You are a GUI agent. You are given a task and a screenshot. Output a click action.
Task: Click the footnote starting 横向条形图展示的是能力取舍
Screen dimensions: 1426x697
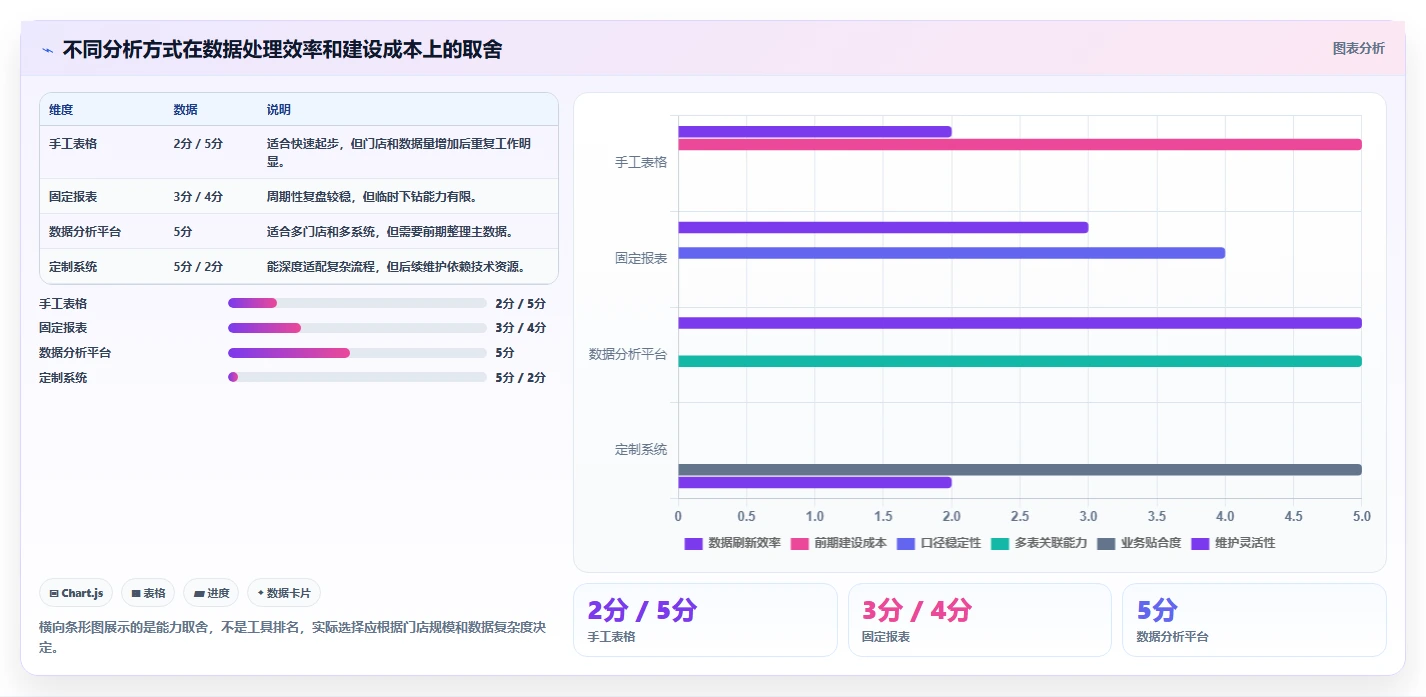293,637
